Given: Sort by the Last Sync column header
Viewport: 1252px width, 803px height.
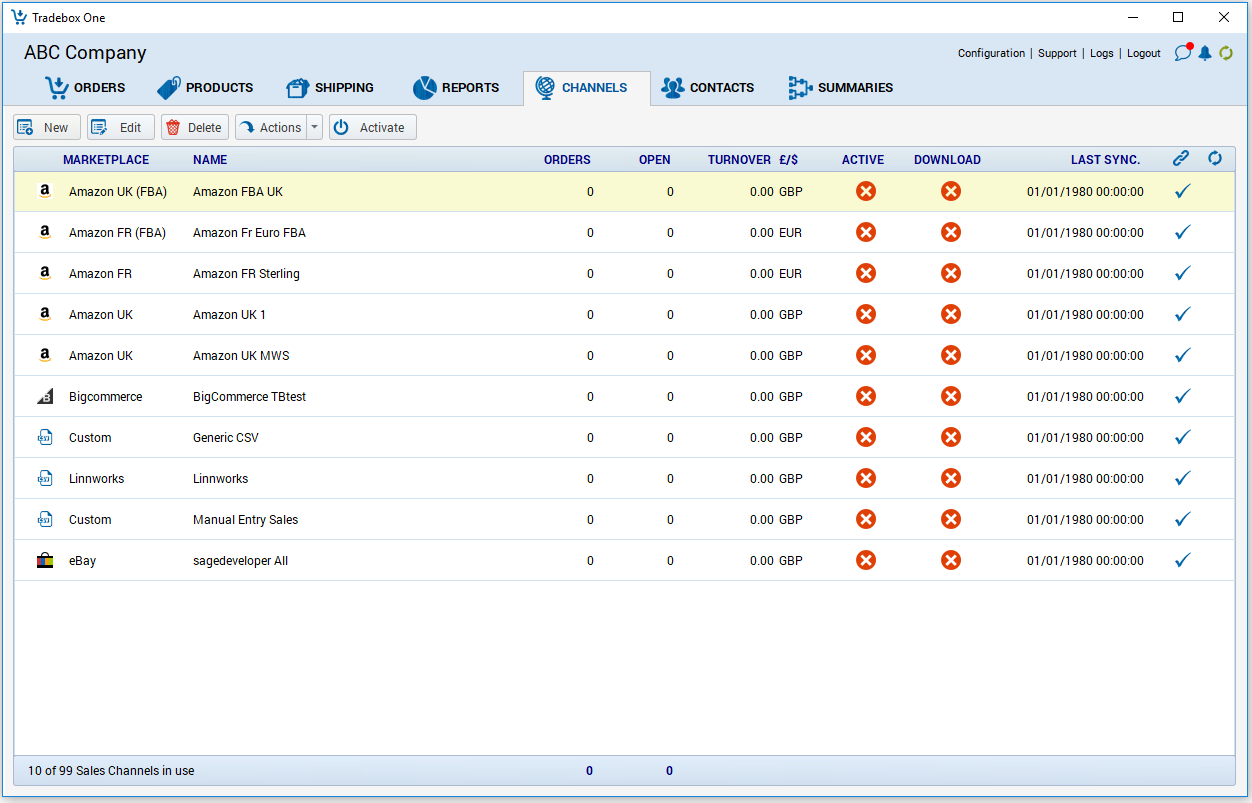Looking at the screenshot, I should 1105,160.
